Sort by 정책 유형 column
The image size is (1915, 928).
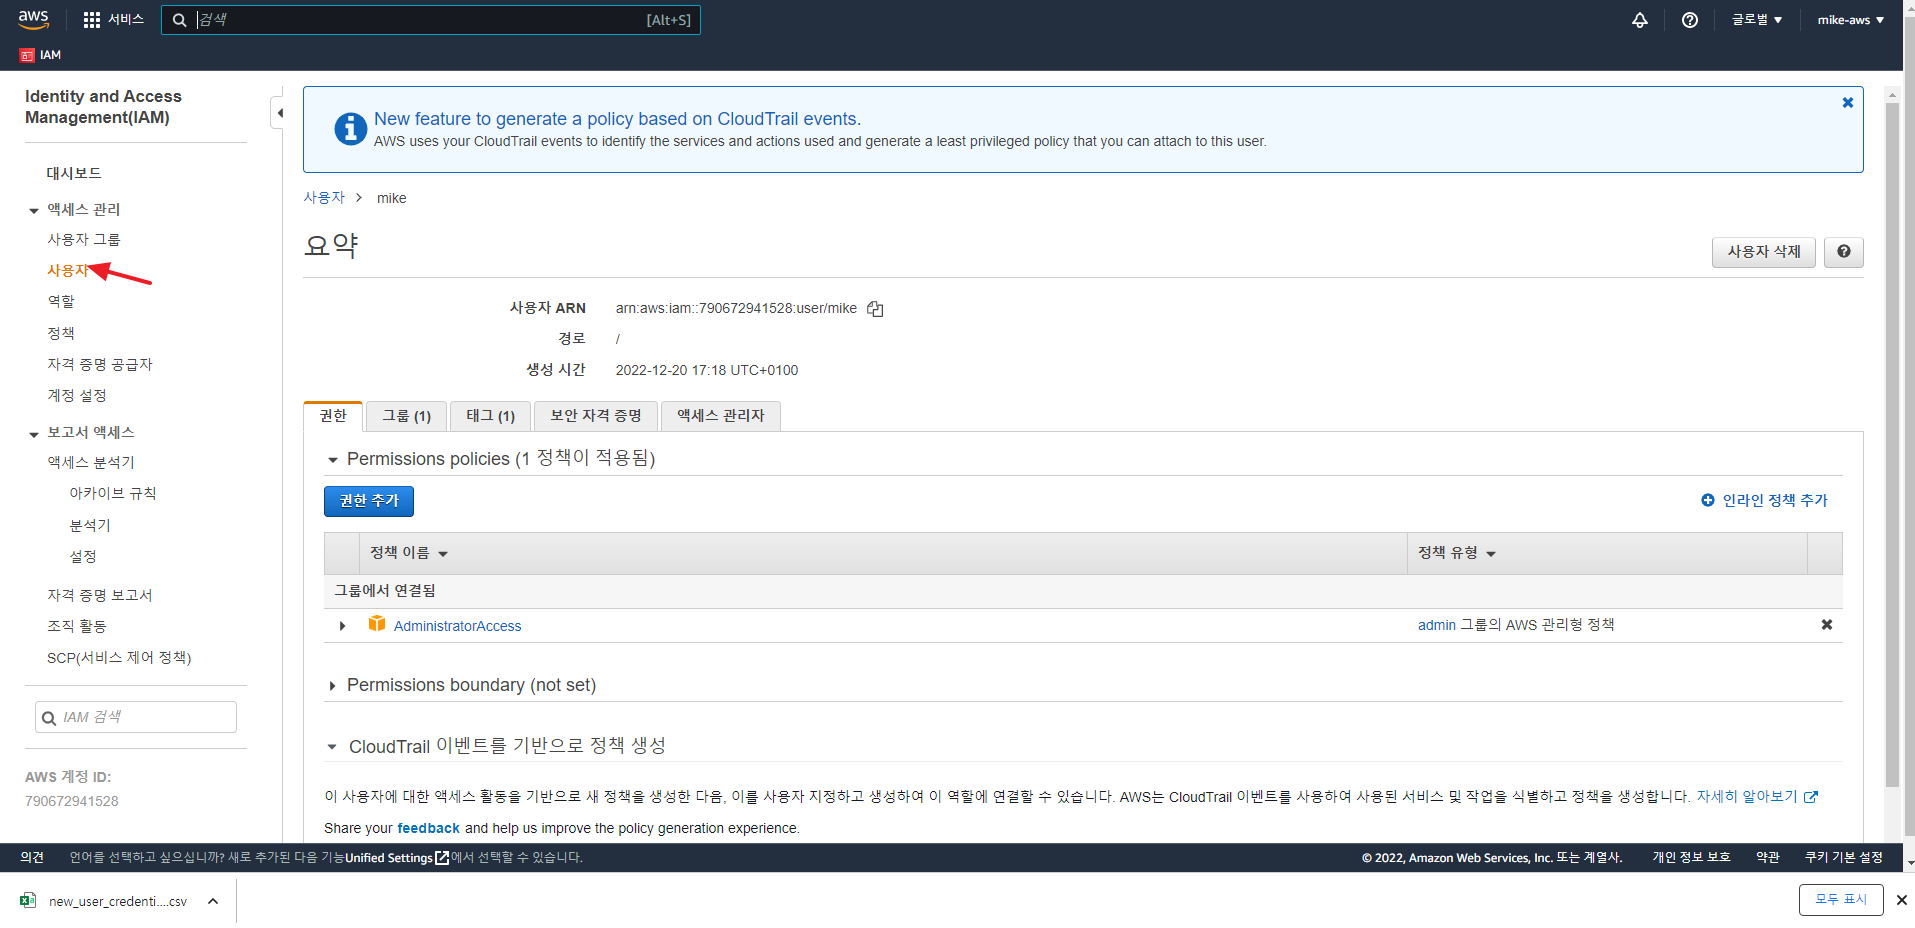pyautogui.click(x=1457, y=553)
